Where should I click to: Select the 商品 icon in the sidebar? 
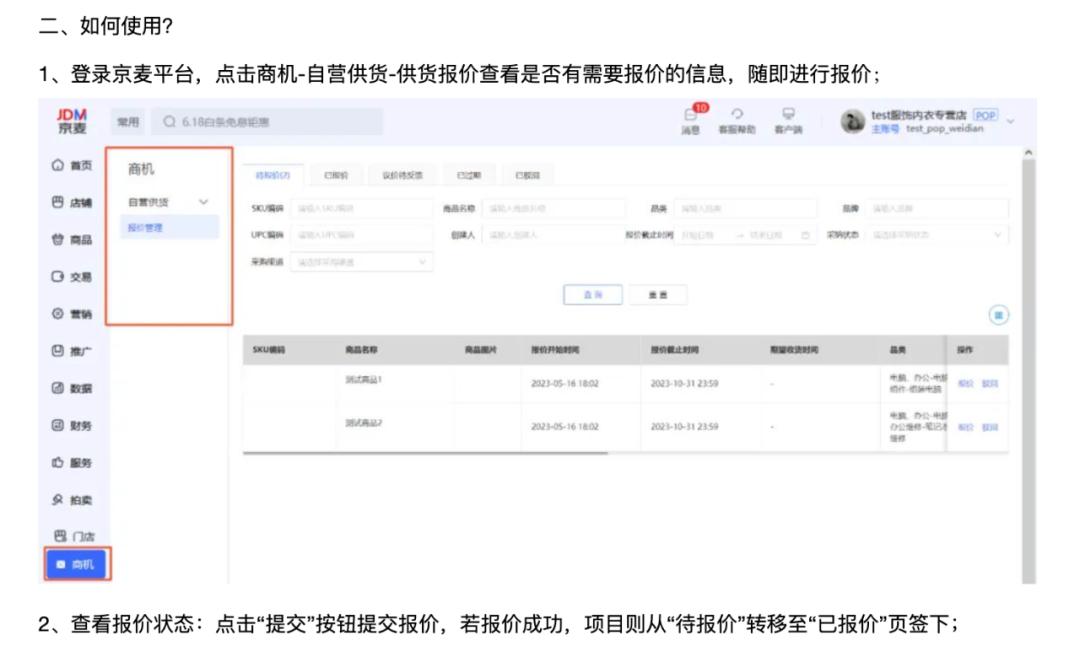point(62,241)
